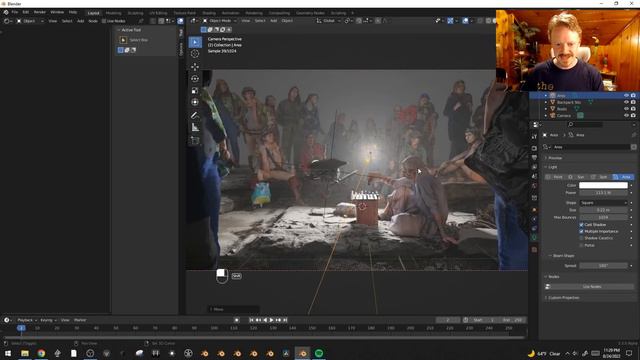Image resolution: width=640 pixels, height=360 pixels.
Task: Switch to the Geometry Nodes workspace tab
Action: tap(310, 13)
